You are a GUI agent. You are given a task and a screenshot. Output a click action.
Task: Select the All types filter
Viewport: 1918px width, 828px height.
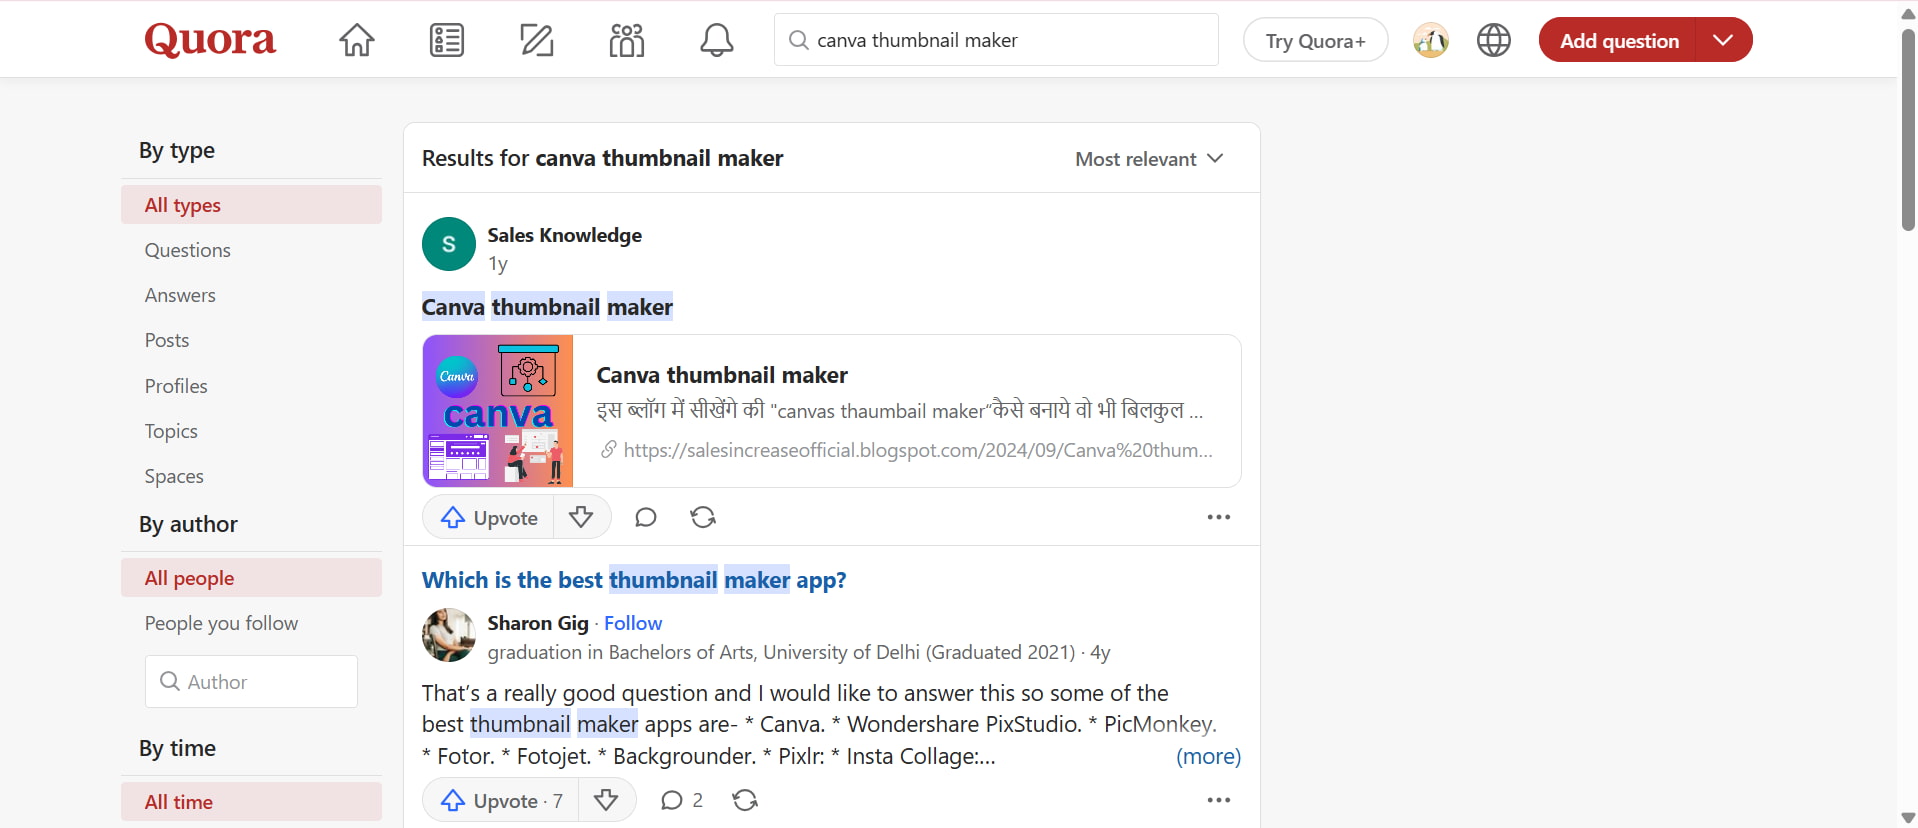pos(252,205)
